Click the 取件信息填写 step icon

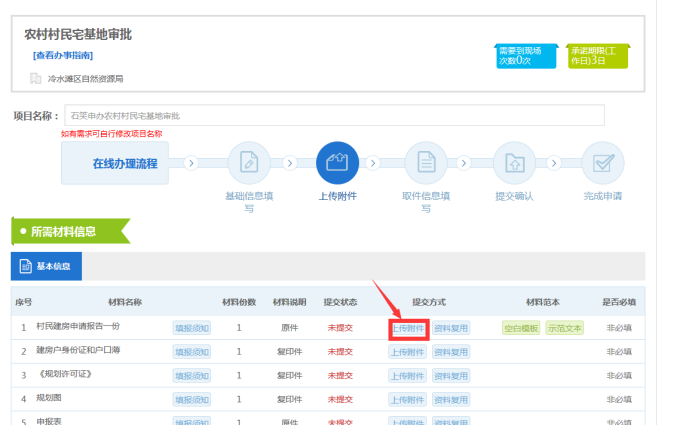coord(426,162)
